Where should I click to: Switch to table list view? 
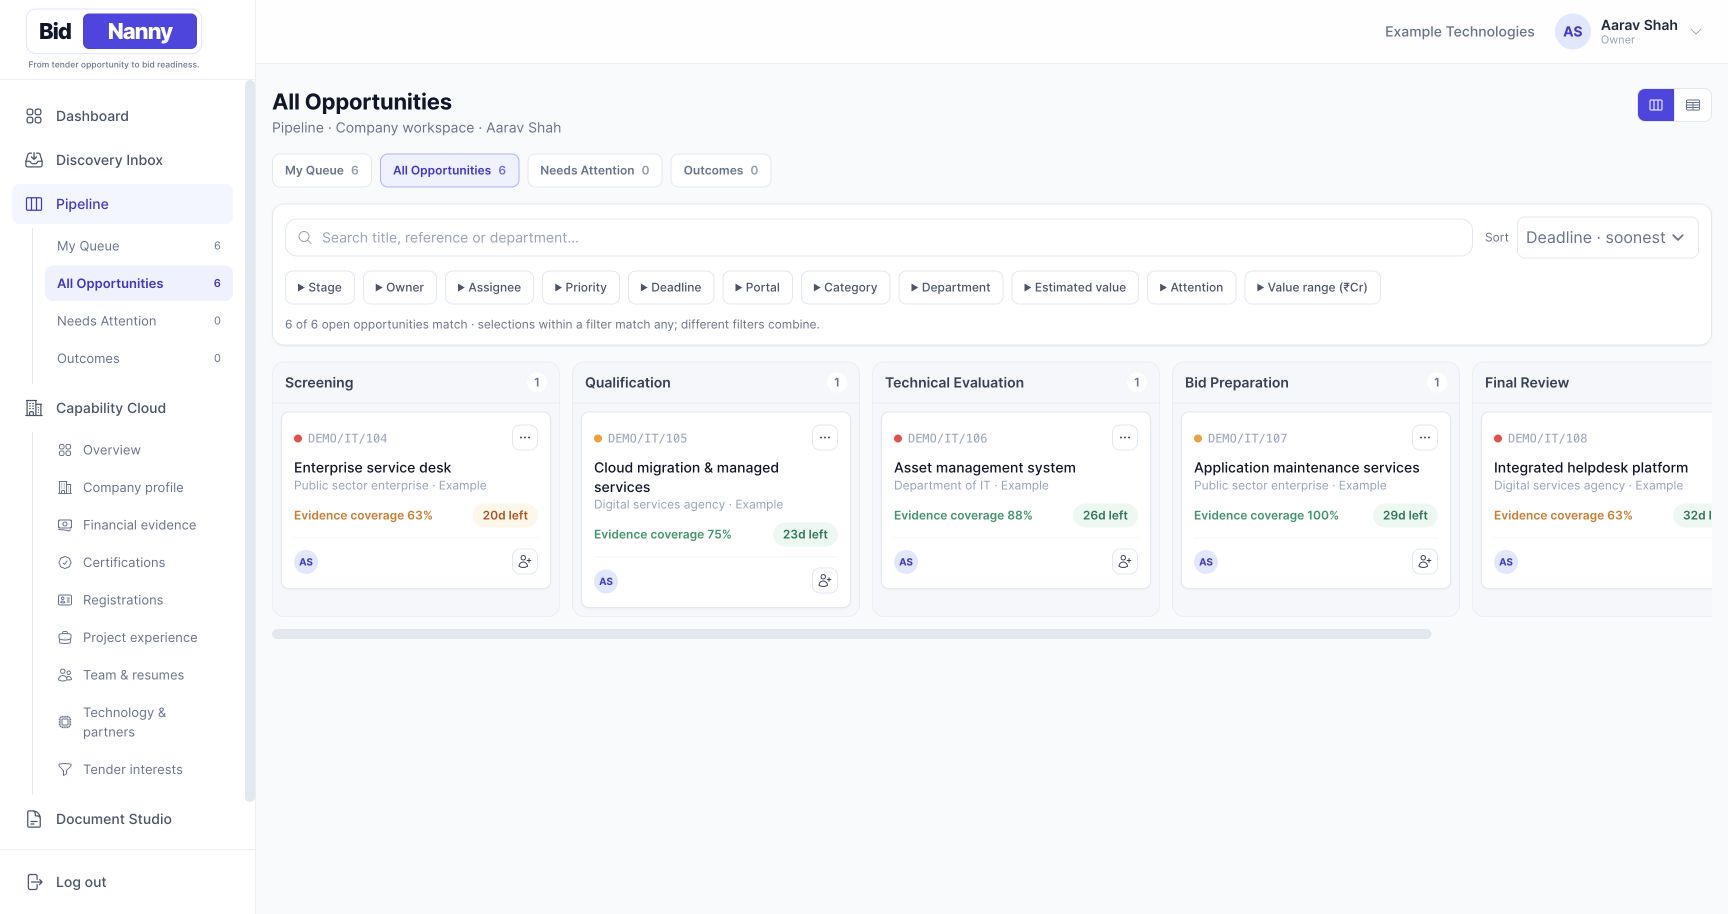tap(1693, 105)
